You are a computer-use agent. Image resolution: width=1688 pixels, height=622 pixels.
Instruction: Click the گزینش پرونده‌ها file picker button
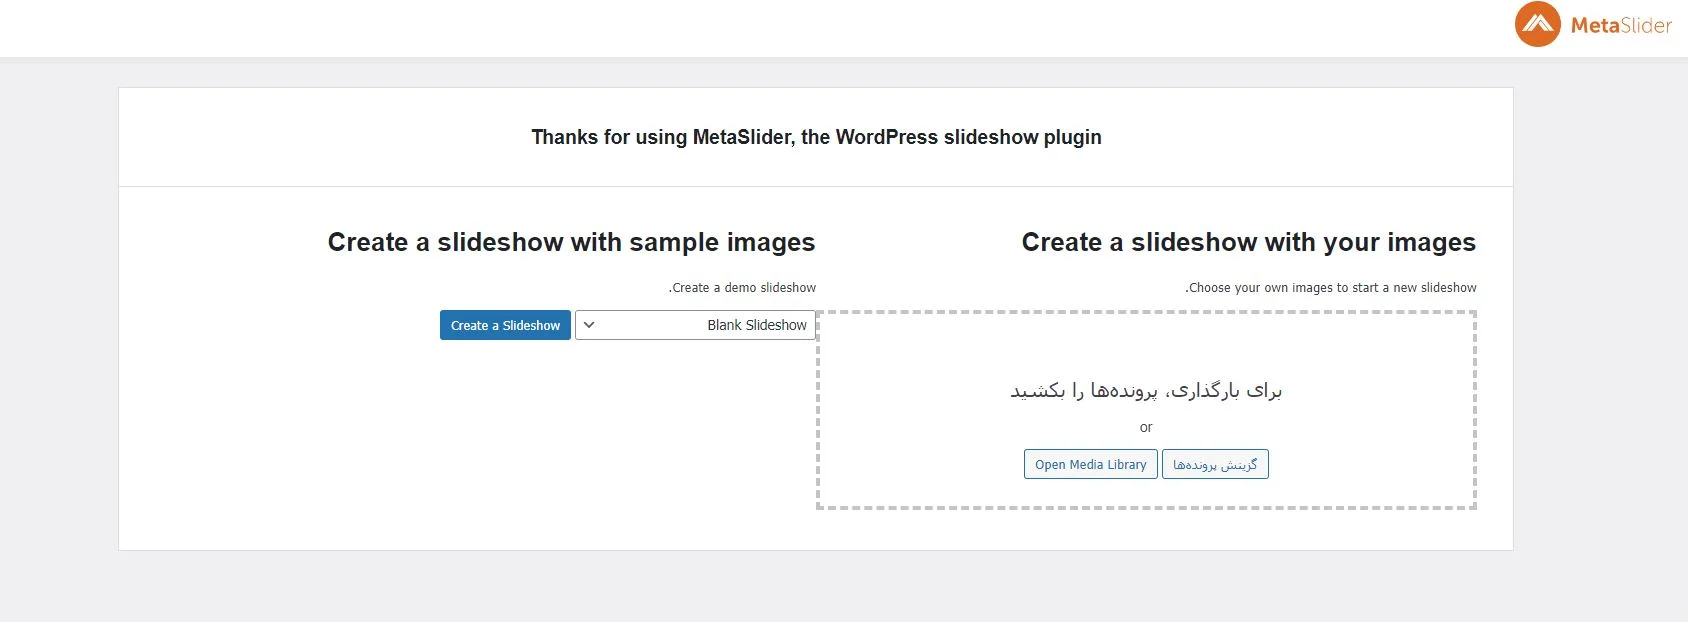[x=1215, y=463]
